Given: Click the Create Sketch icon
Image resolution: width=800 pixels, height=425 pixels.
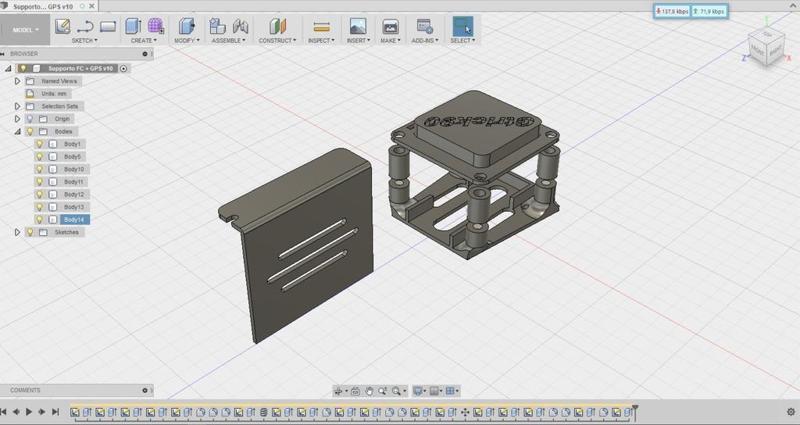Looking at the screenshot, I should tap(63, 26).
